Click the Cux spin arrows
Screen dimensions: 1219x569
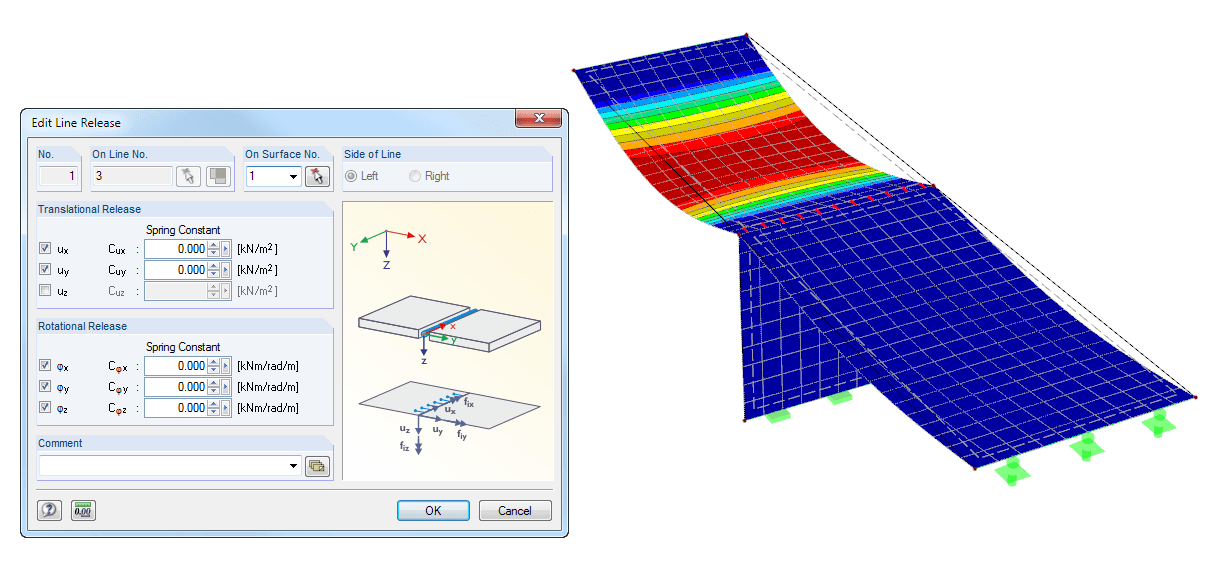click(213, 249)
